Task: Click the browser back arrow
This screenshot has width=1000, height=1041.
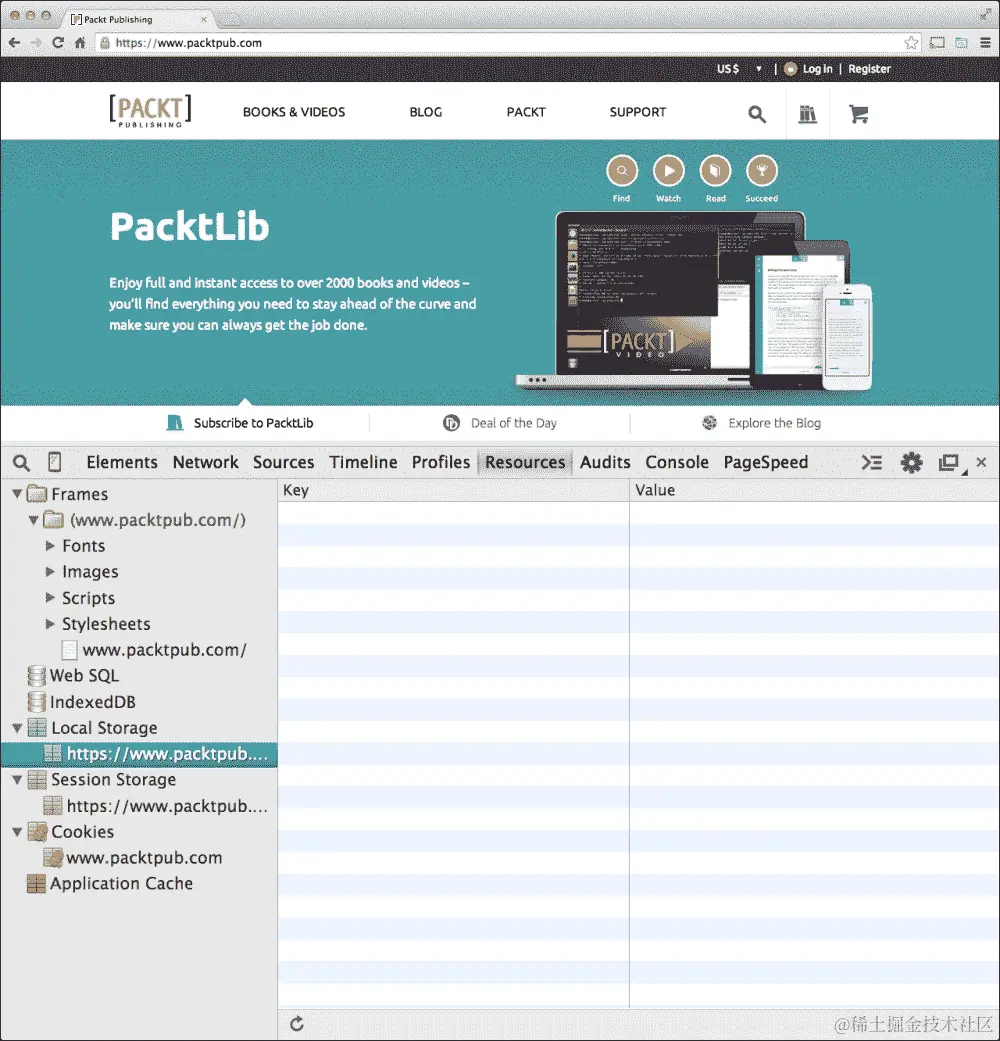Action: tap(15, 42)
